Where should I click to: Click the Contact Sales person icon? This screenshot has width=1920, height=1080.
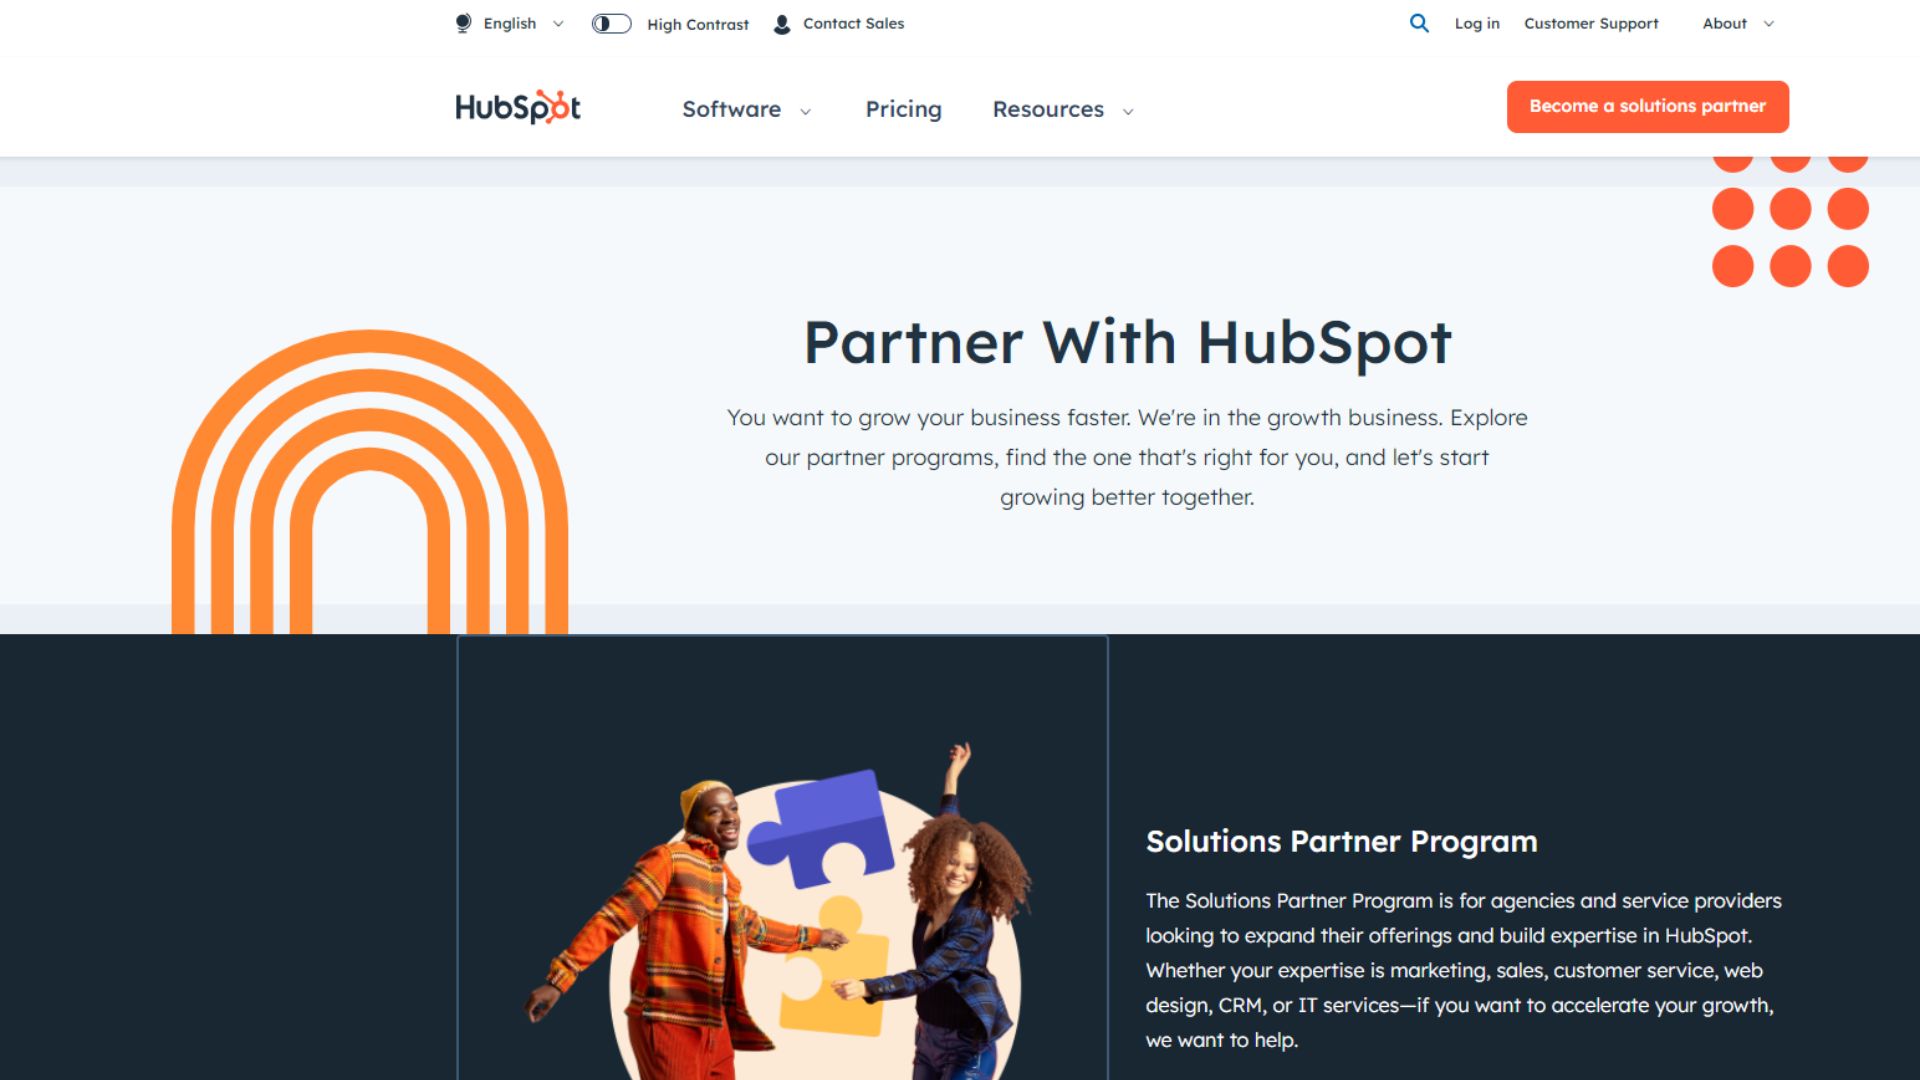pos(782,24)
